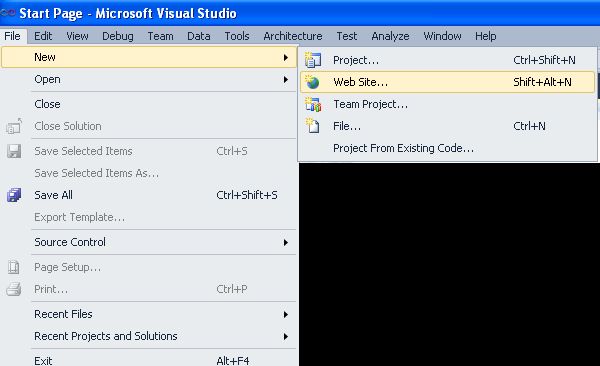
Task: Click the new File document icon
Action: pos(313,126)
